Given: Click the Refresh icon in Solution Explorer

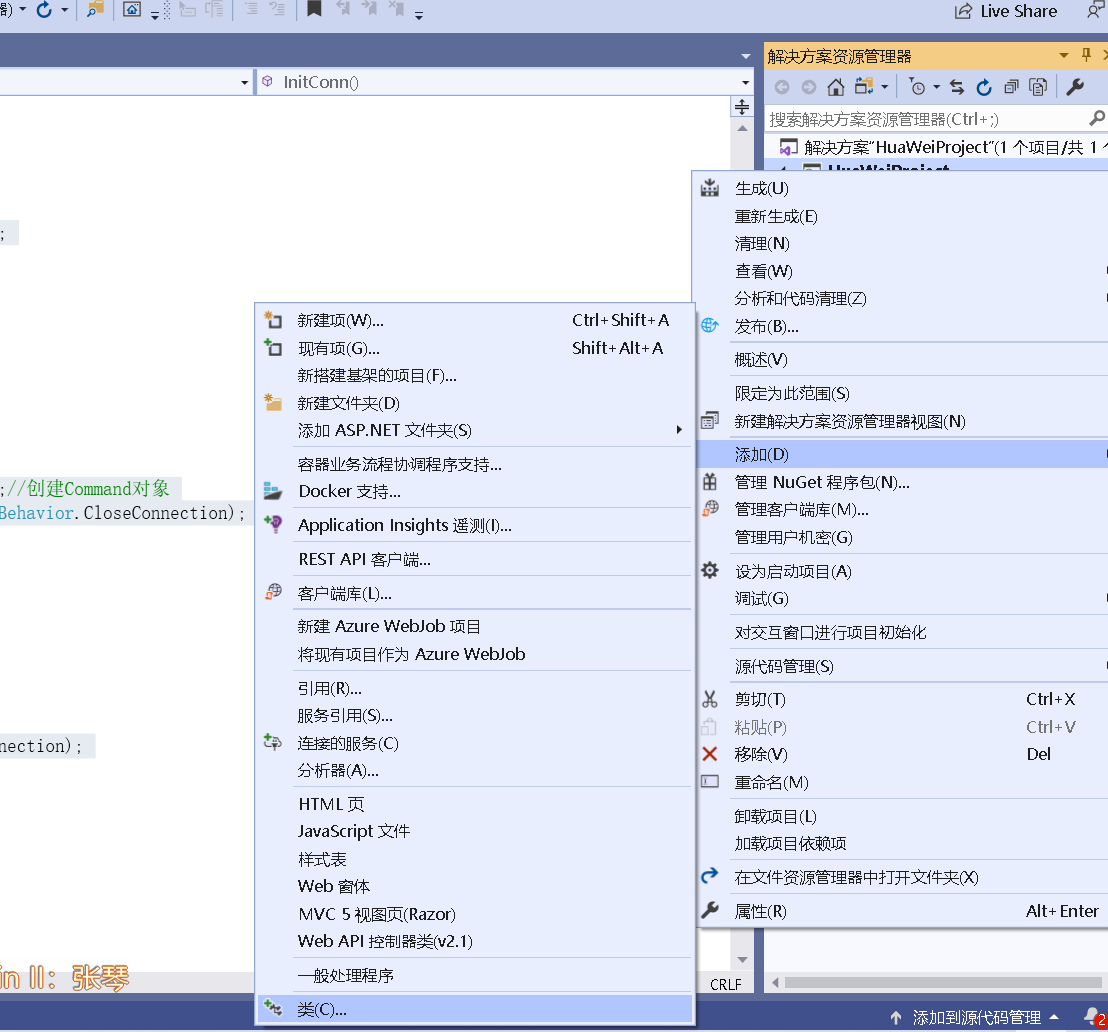Looking at the screenshot, I should (x=984, y=87).
